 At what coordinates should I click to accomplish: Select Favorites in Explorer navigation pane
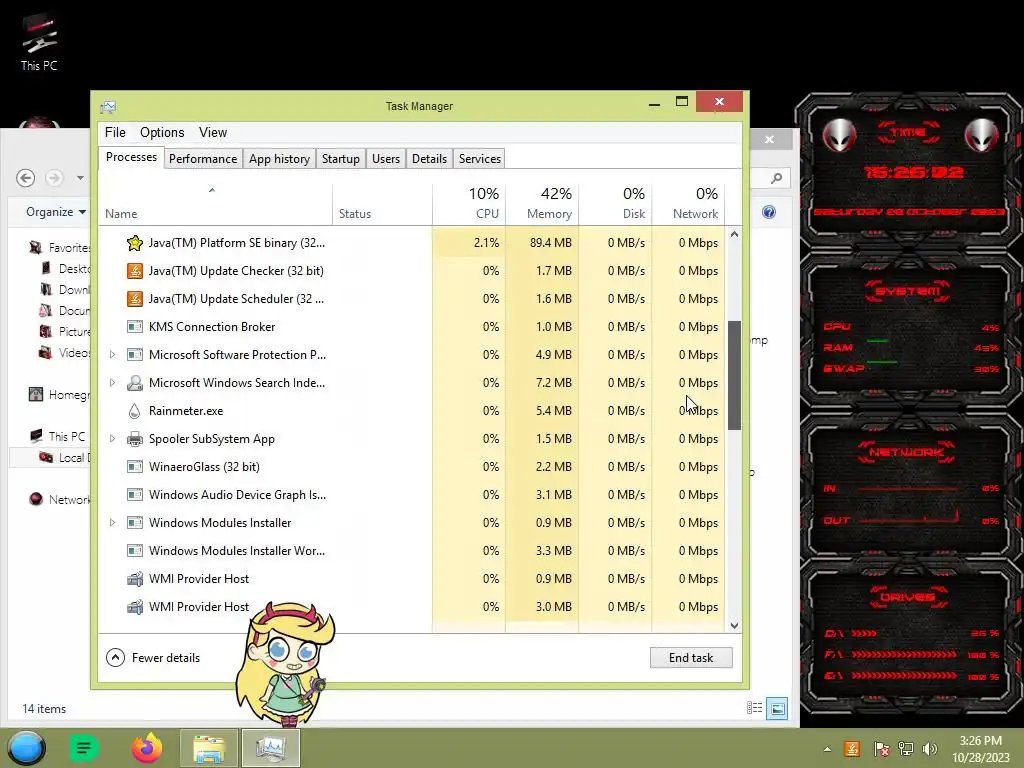(59, 248)
